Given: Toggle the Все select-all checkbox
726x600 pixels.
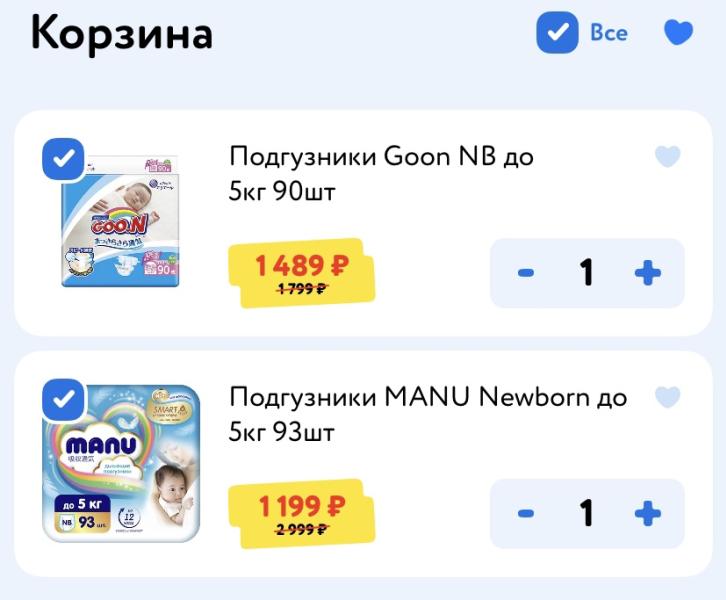Looking at the screenshot, I should click(x=557, y=33).
